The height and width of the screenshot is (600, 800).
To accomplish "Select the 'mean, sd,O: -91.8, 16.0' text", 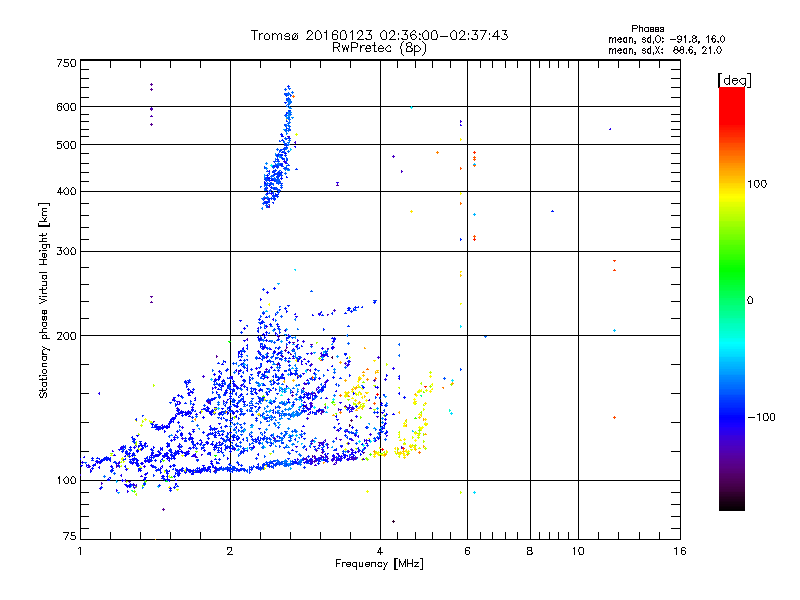I will 666,39.
